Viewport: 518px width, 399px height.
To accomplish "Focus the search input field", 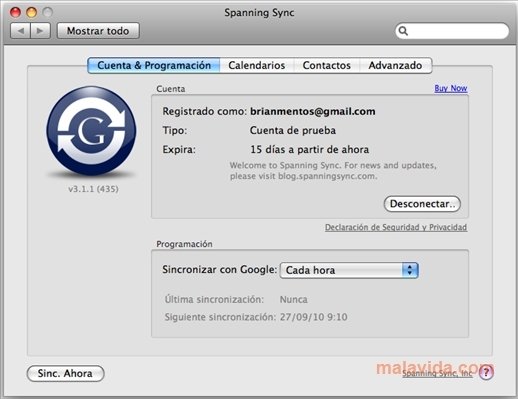I will pyautogui.click(x=452, y=31).
